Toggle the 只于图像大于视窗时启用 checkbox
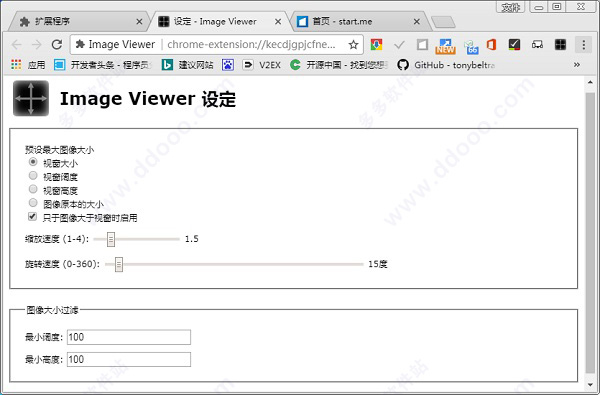This screenshot has width=600, height=395. point(32,217)
